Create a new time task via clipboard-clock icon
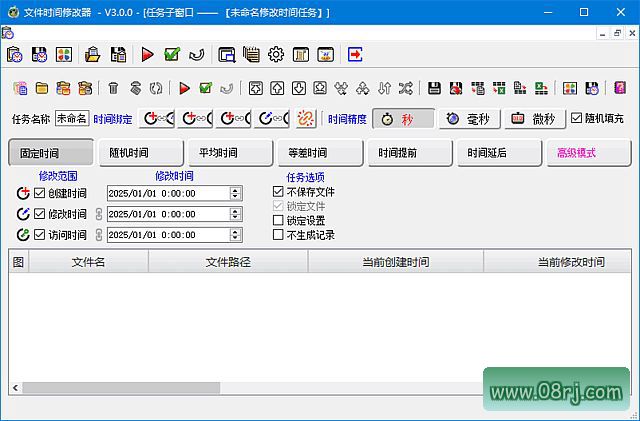The height and width of the screenshot is (421, 640). point(15,54)
